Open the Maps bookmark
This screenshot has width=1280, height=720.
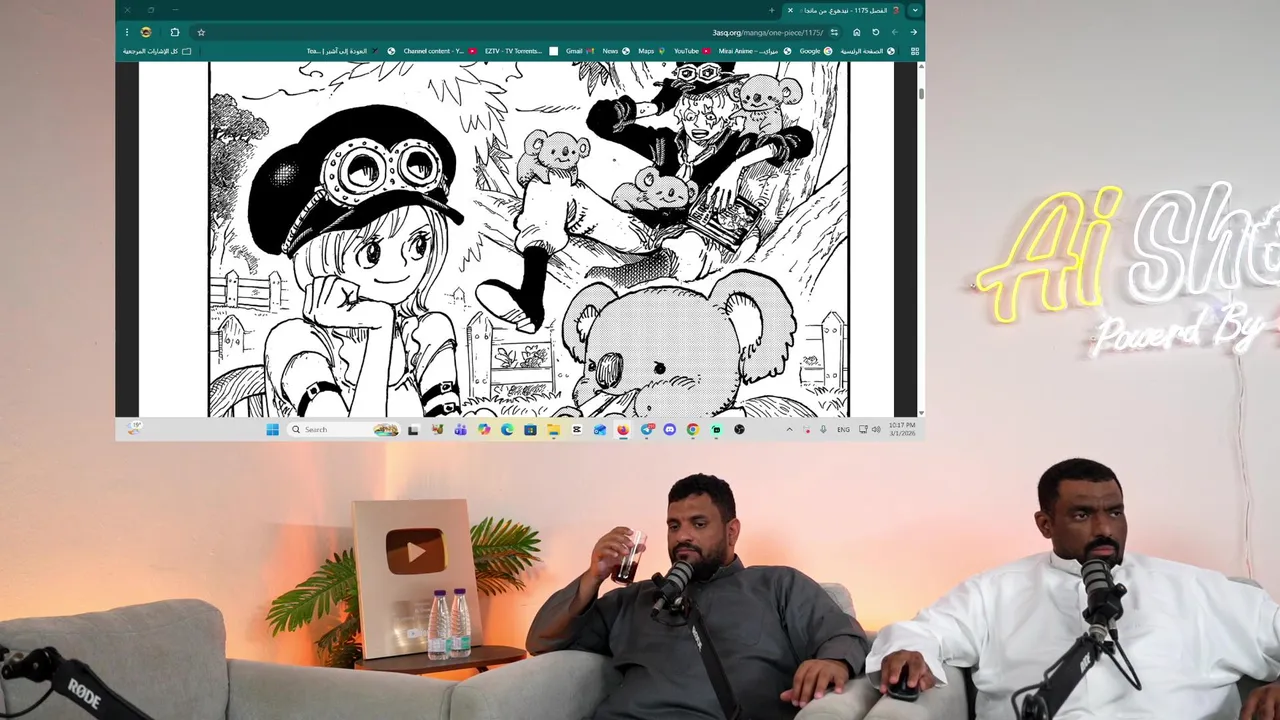click(652, 51)
